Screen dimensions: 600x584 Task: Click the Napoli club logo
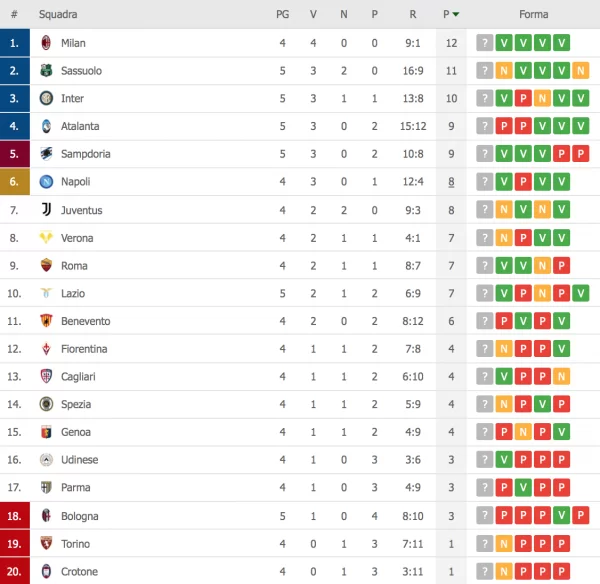point(45,182)
